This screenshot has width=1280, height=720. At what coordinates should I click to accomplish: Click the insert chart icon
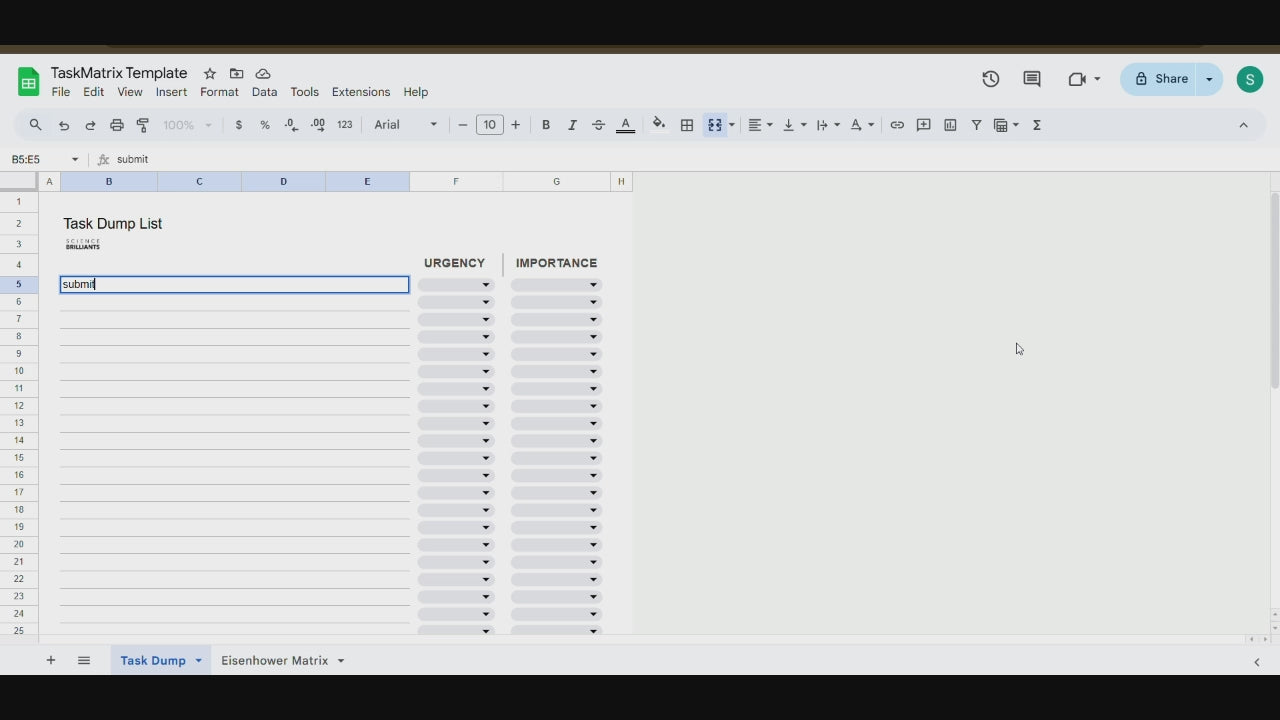pos(950,125)
